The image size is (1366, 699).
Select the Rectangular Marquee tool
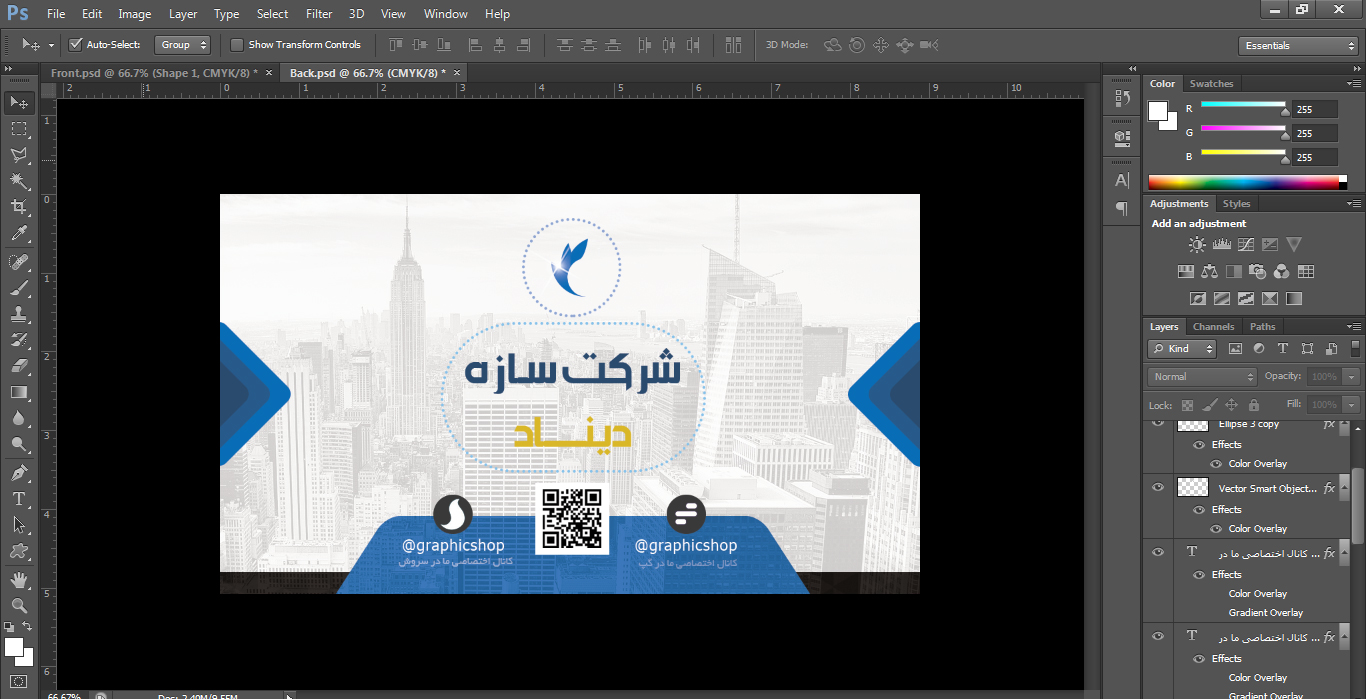pos(18,129)
